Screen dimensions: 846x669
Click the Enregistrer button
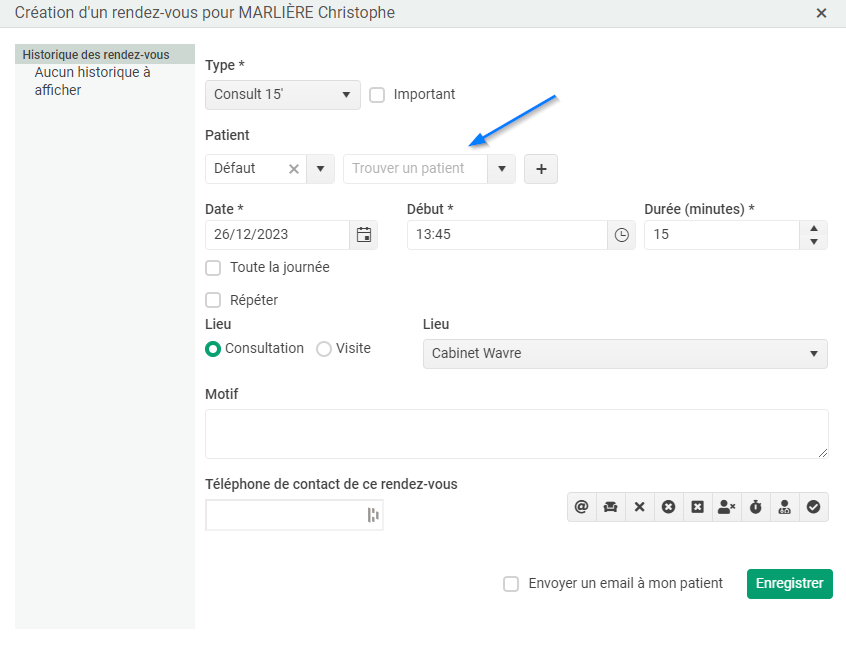tap(789, 584)
